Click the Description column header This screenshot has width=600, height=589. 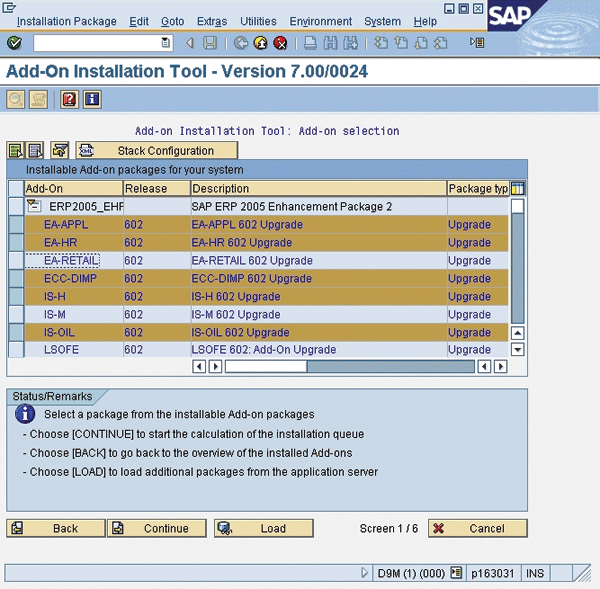tap(319, 188)
